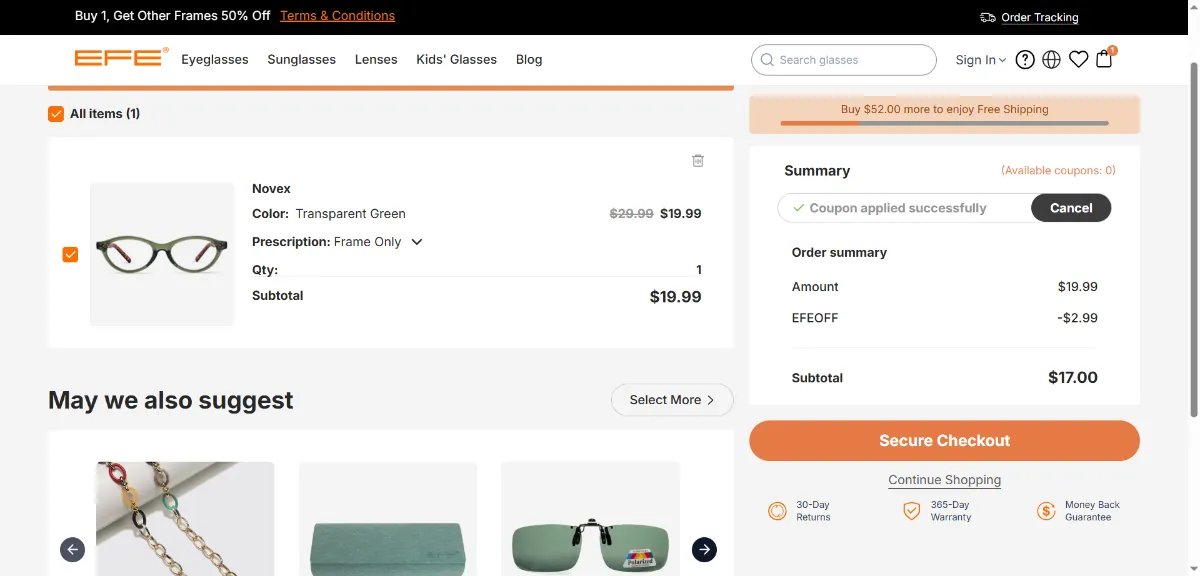
Task: Open the help question mark icon
Action: pyautogui.click(x=1025, y=60)
